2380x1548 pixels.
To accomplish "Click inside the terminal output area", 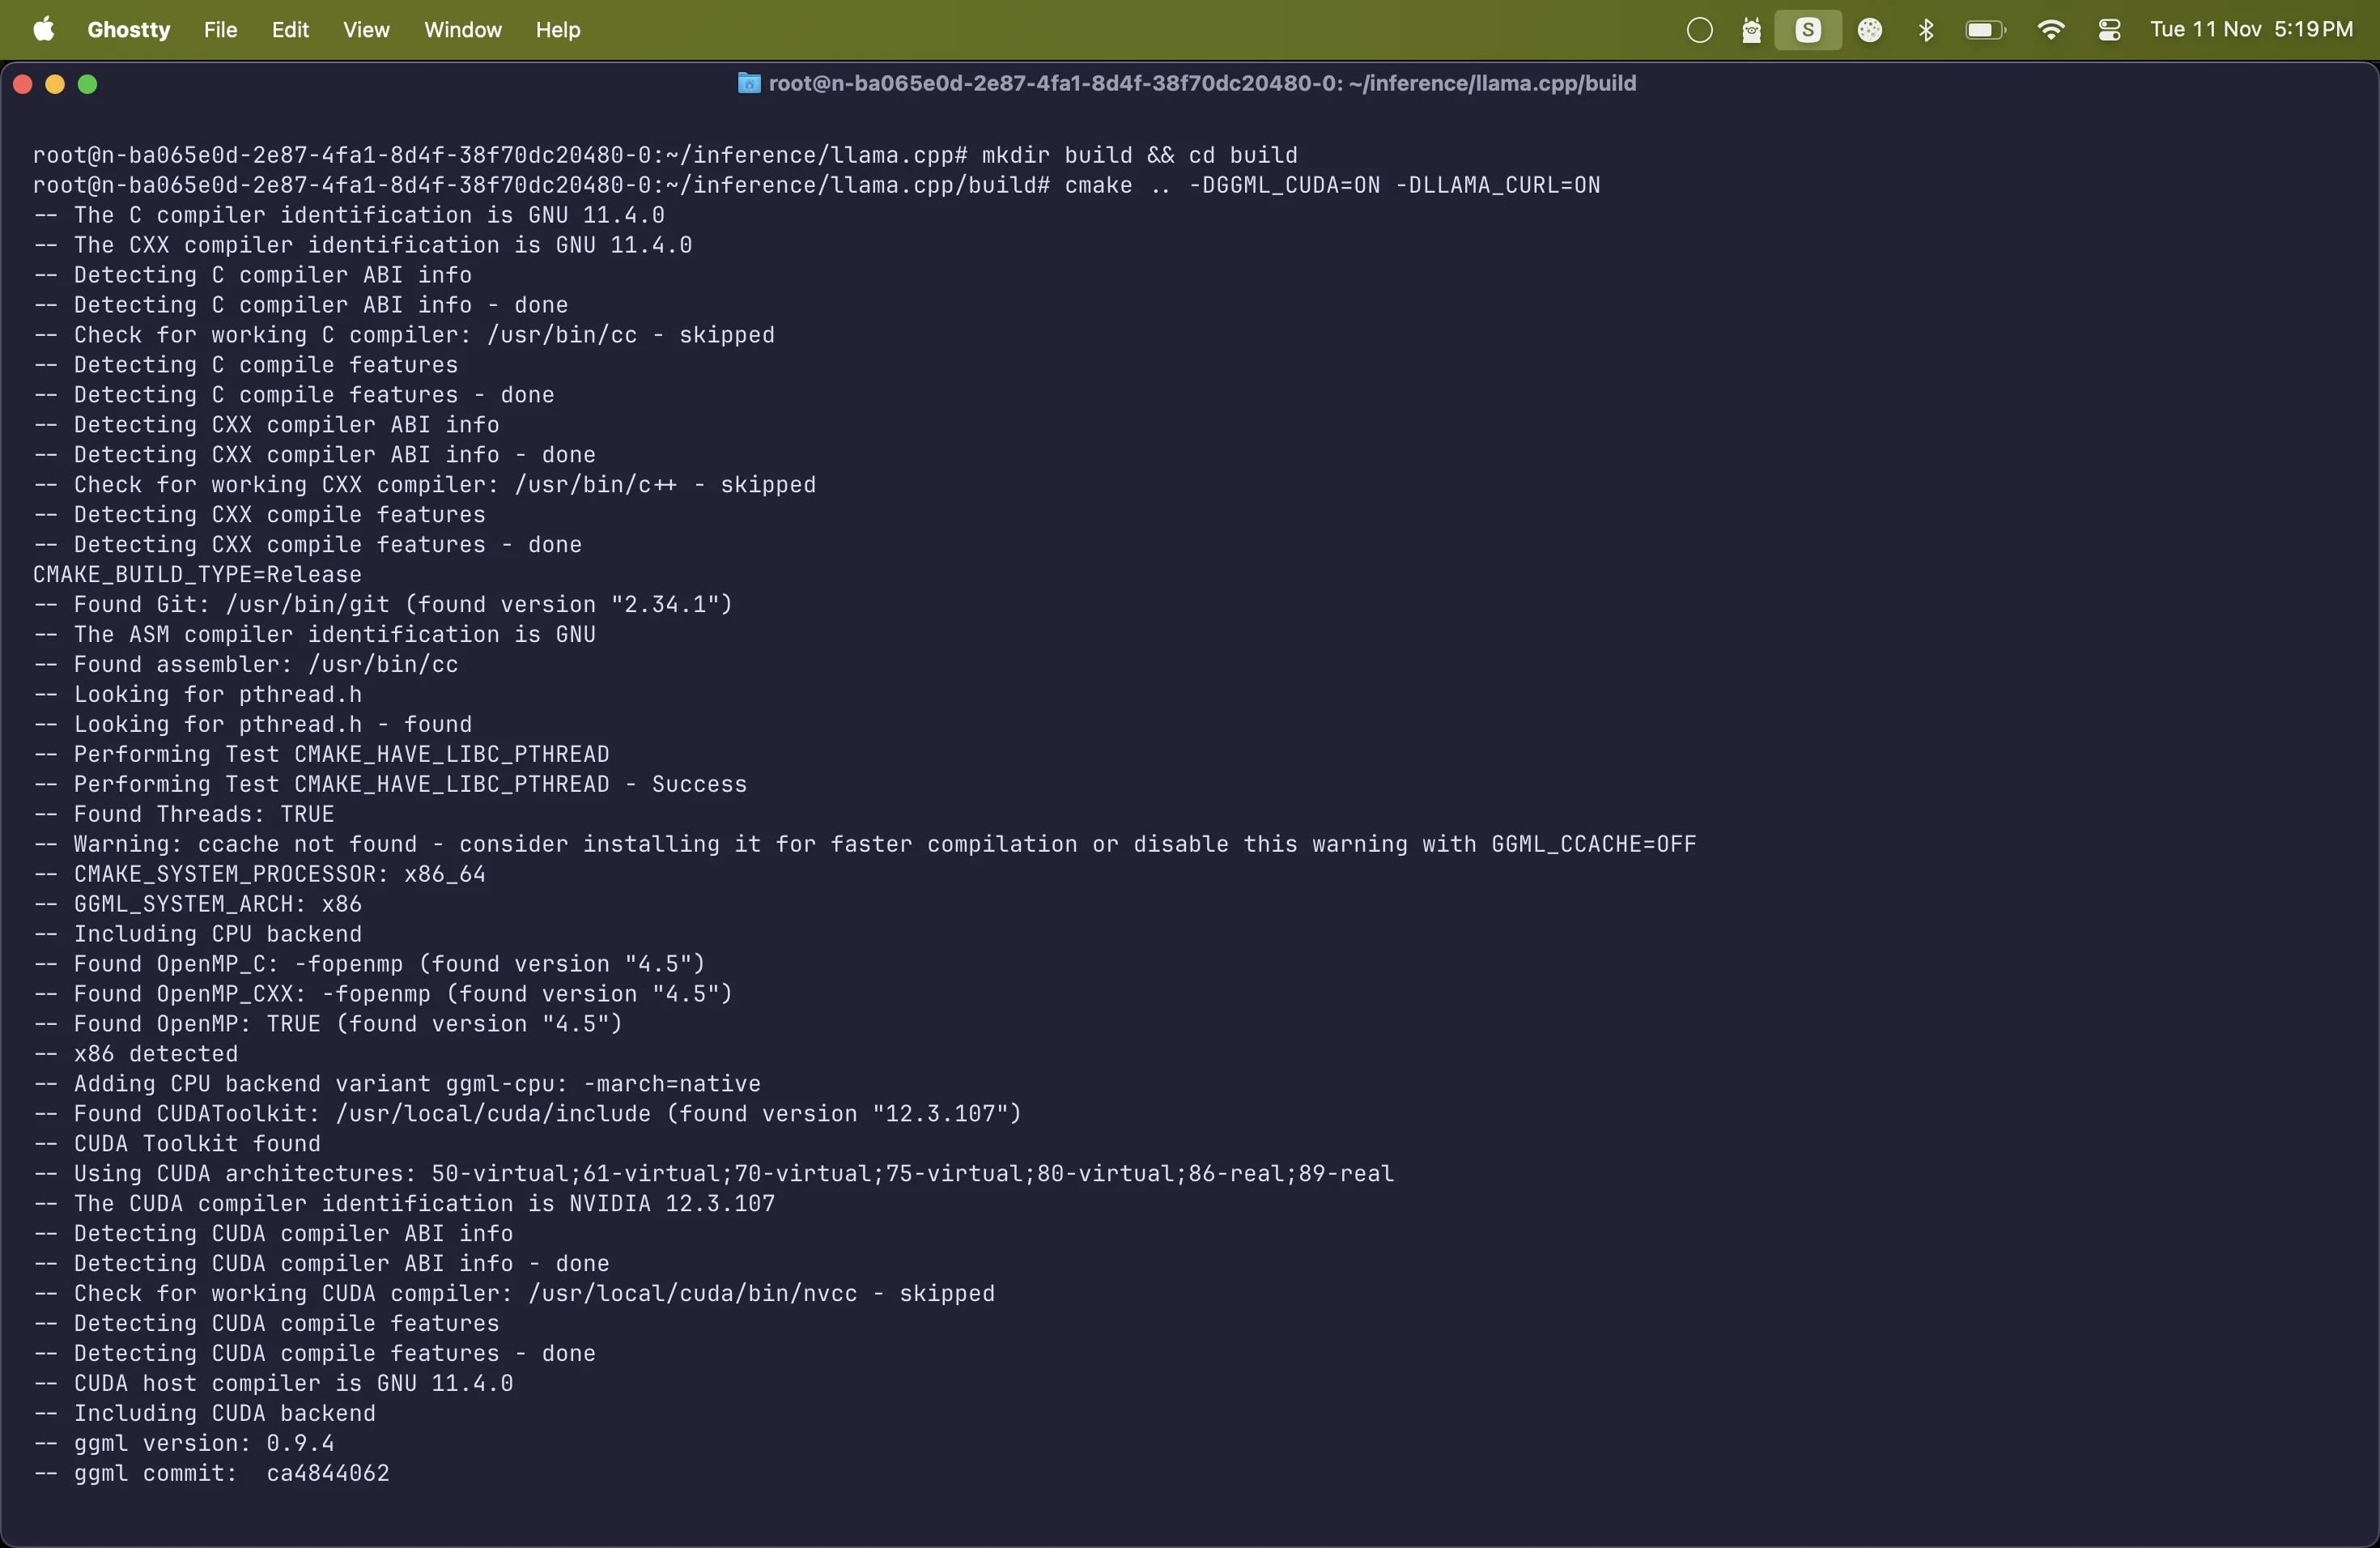I will pos(1190,800).
